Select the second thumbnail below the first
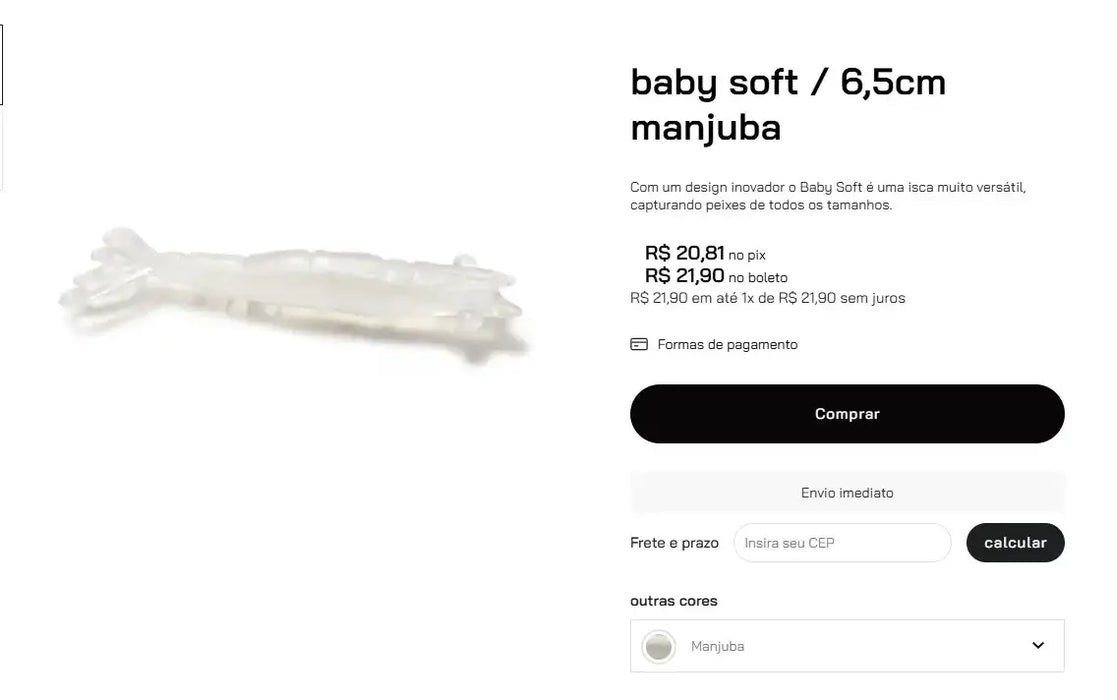 point(1,150)
